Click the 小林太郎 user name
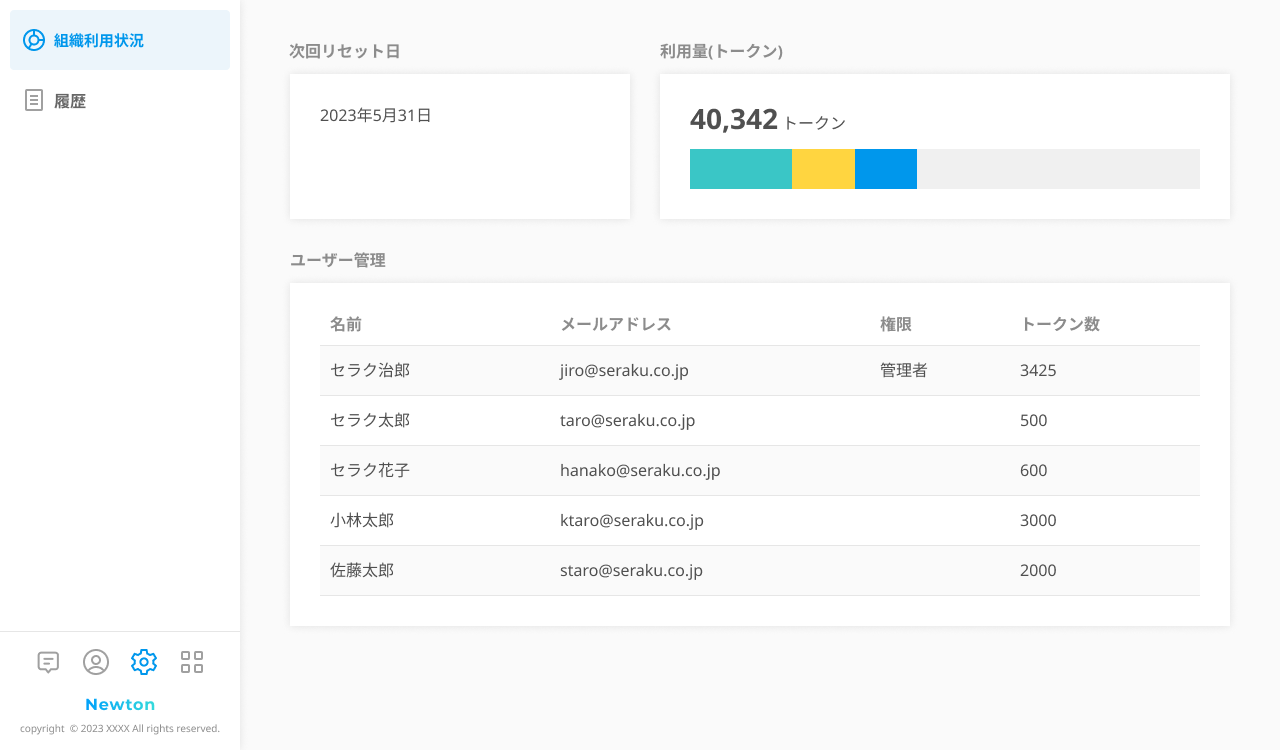The height and width of the screenshot is (750, 1280). pos(362,520)
